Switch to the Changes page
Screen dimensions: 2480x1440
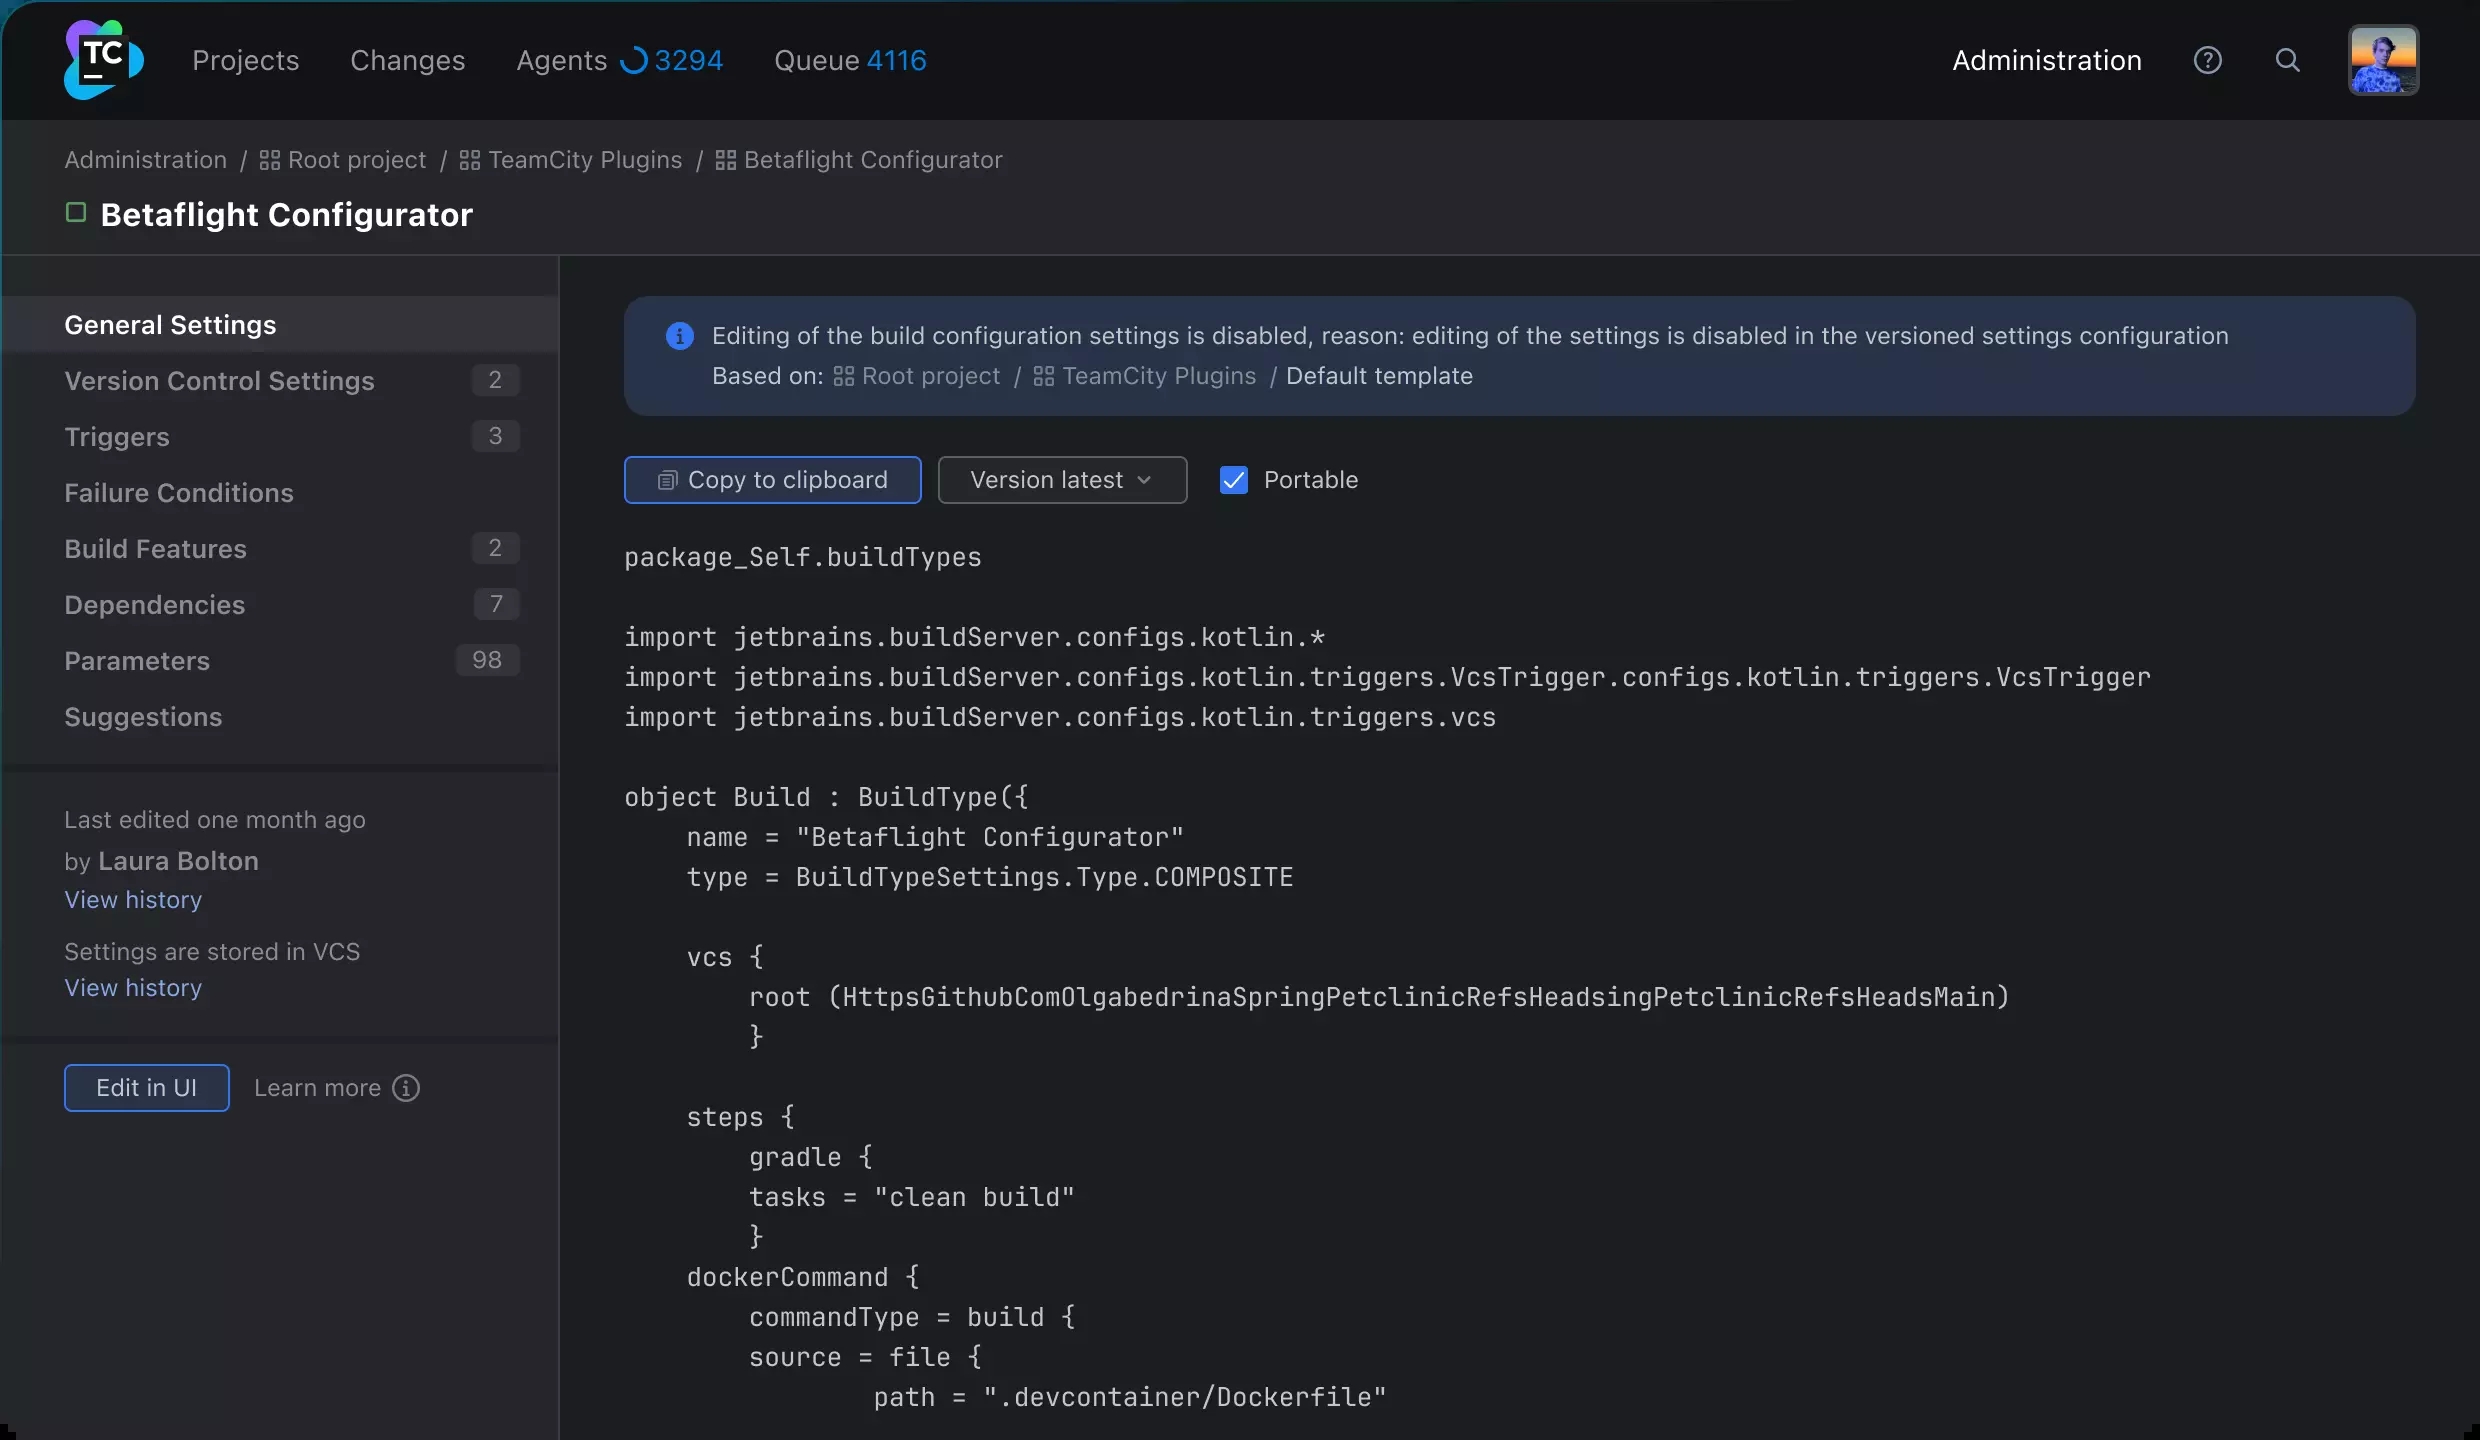tap(408, 61)
